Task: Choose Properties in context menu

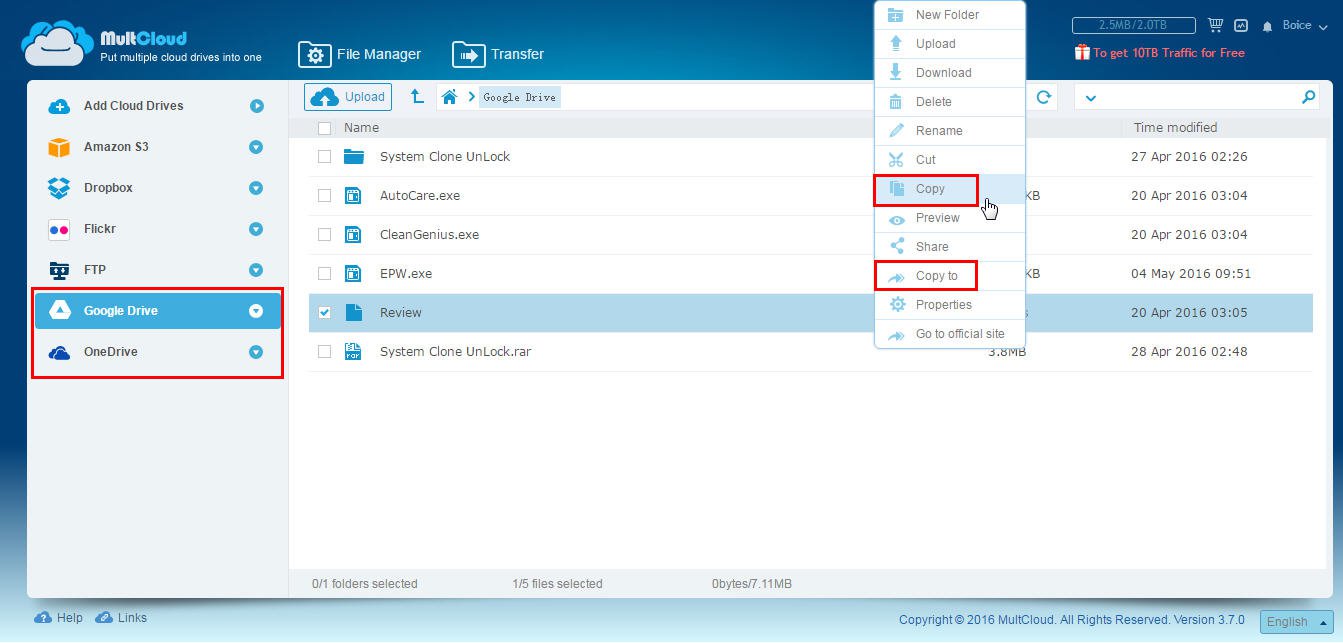Action: click(950, 305)
